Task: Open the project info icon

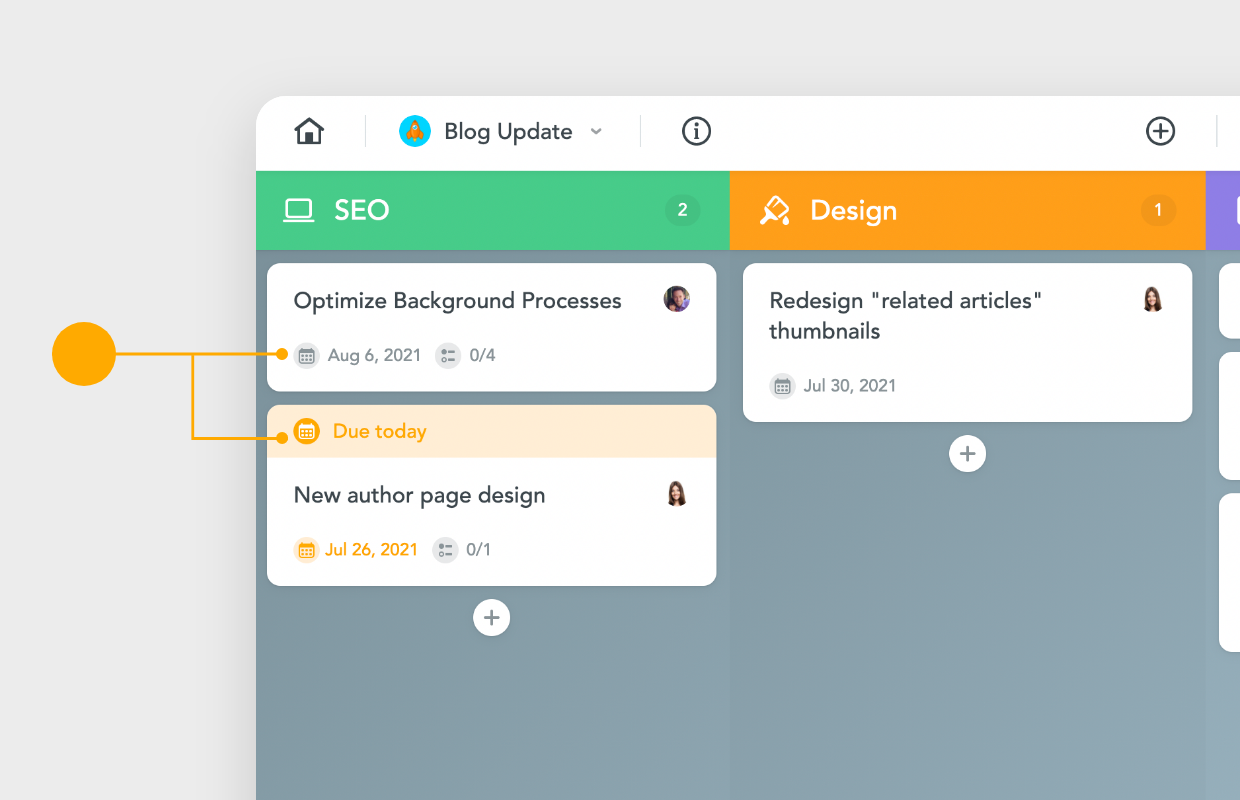Action: tap(696, 131)
